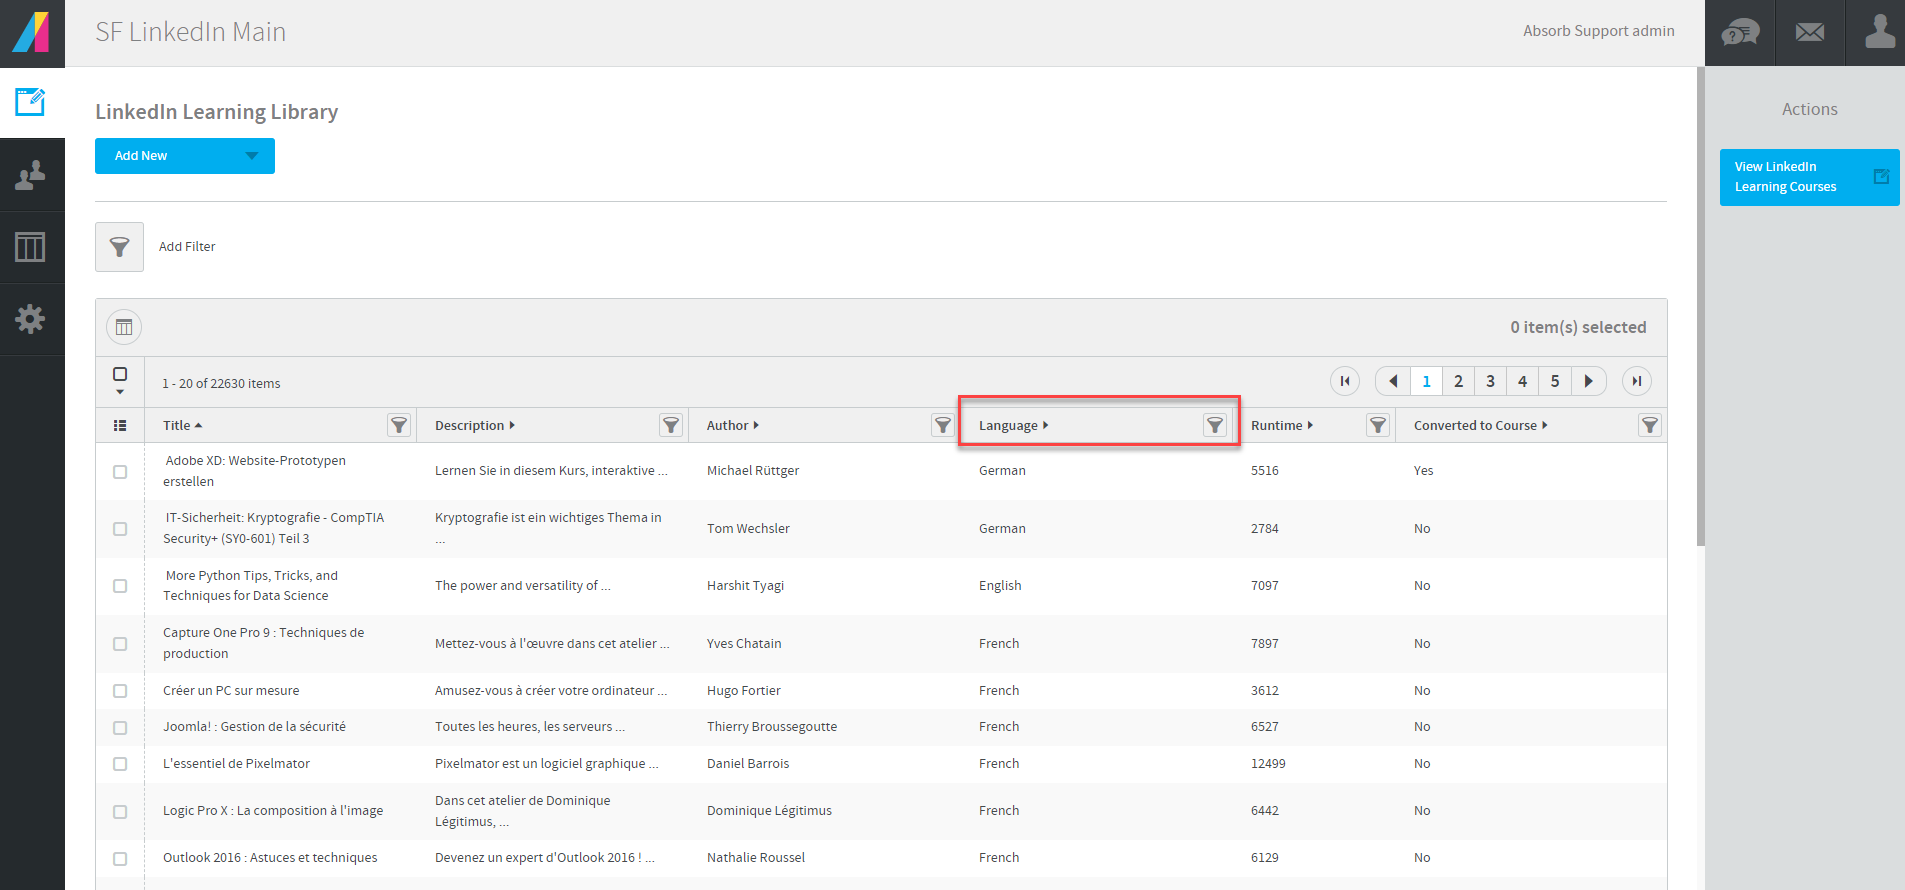
Task: Click the Add Filter funnel button
Action: (x=119, y=247)
